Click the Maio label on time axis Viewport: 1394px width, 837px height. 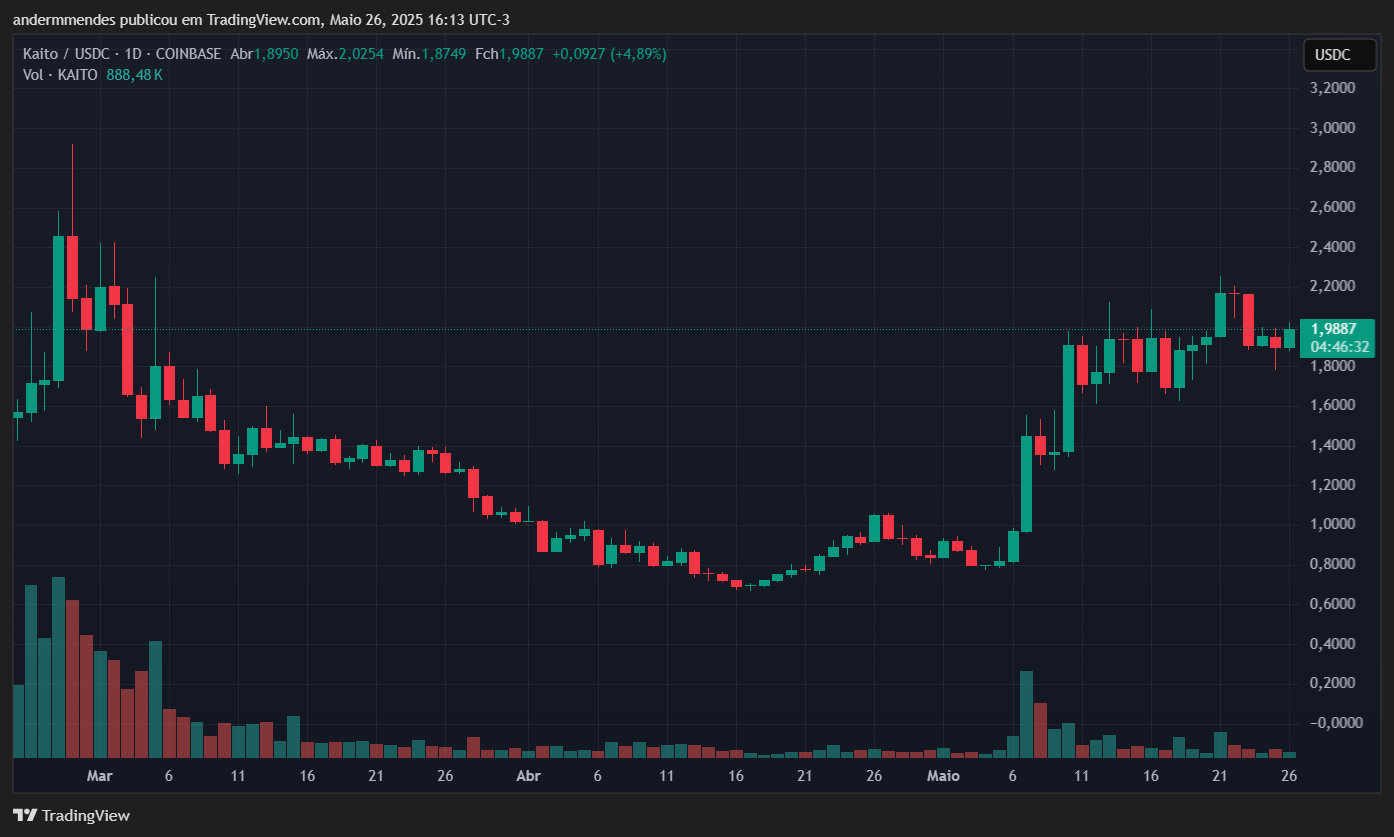[x=943, y=776]
